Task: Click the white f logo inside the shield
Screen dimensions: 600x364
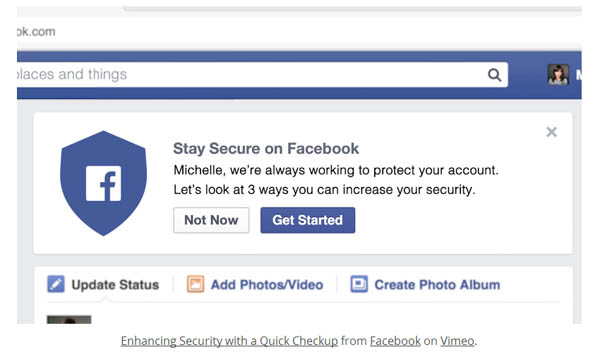Action: coord(104,183)
